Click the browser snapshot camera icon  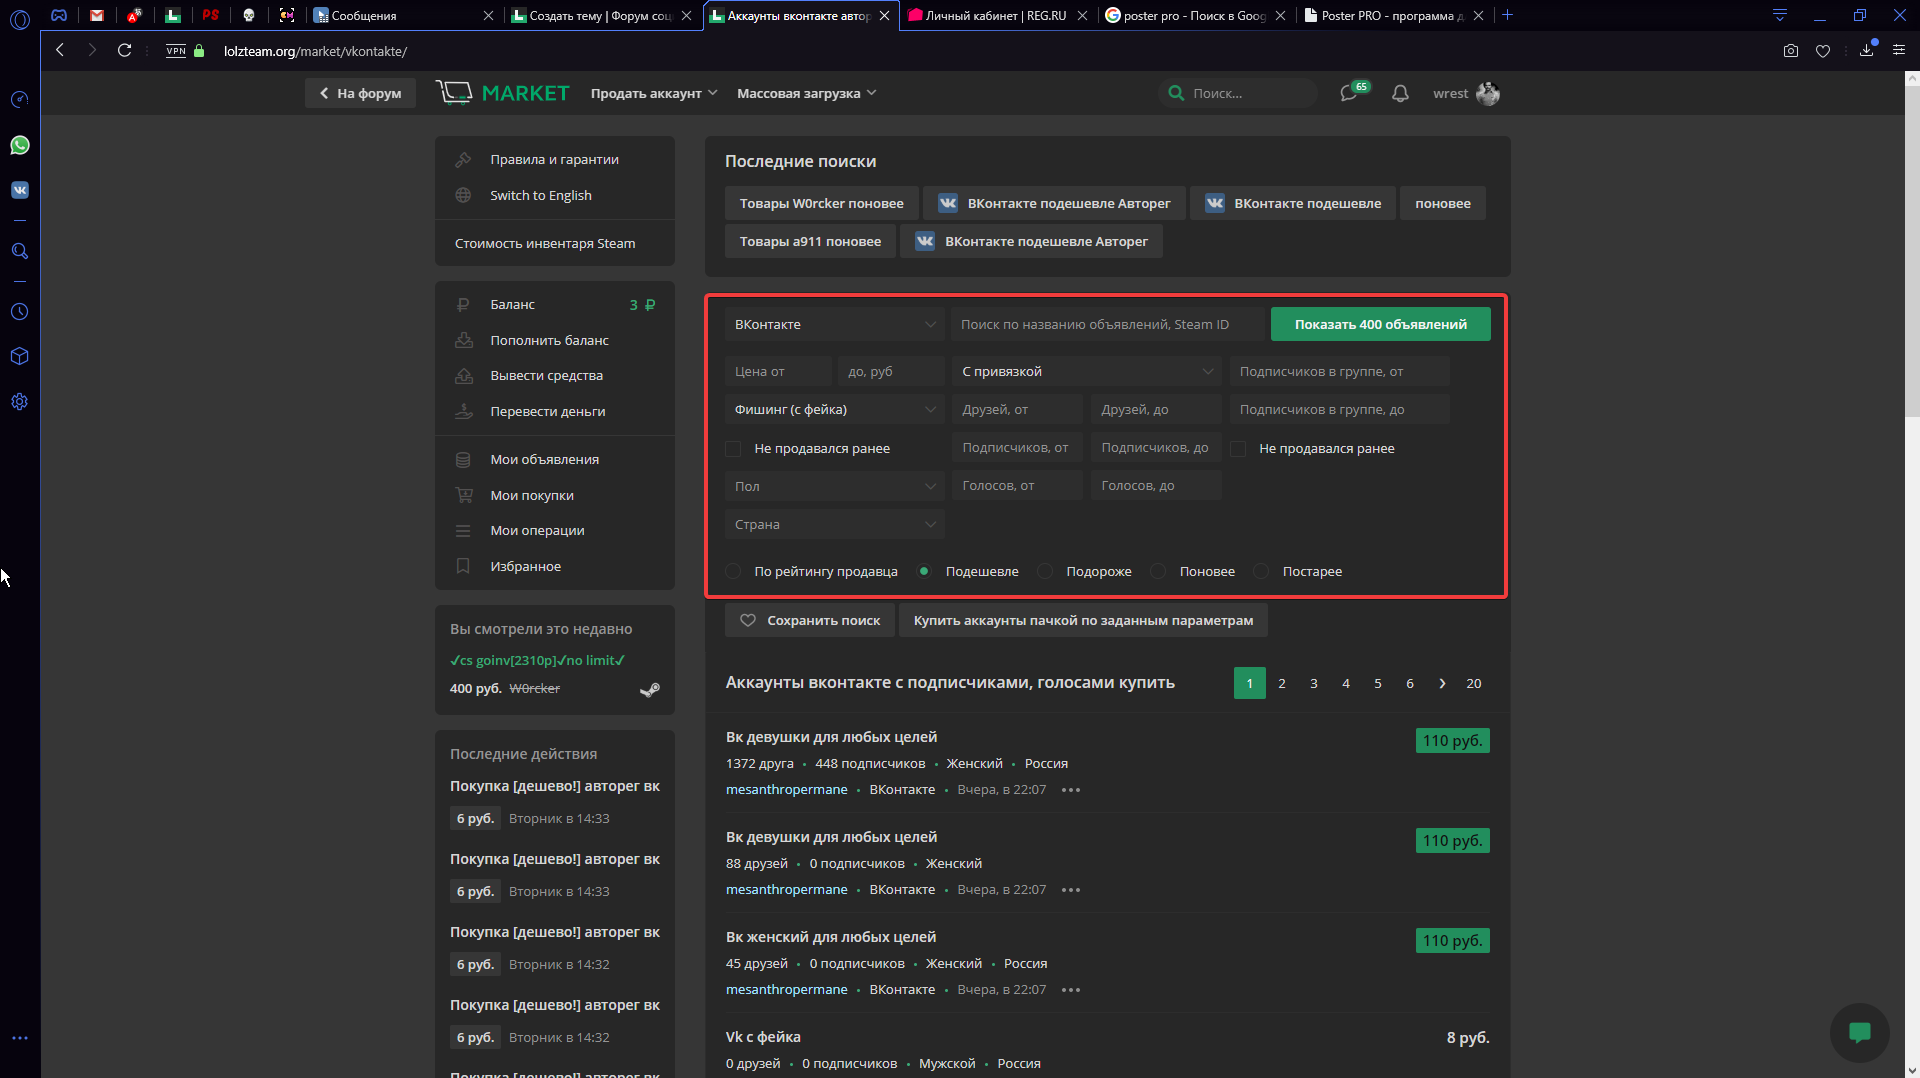click(x=1790, y=51)
